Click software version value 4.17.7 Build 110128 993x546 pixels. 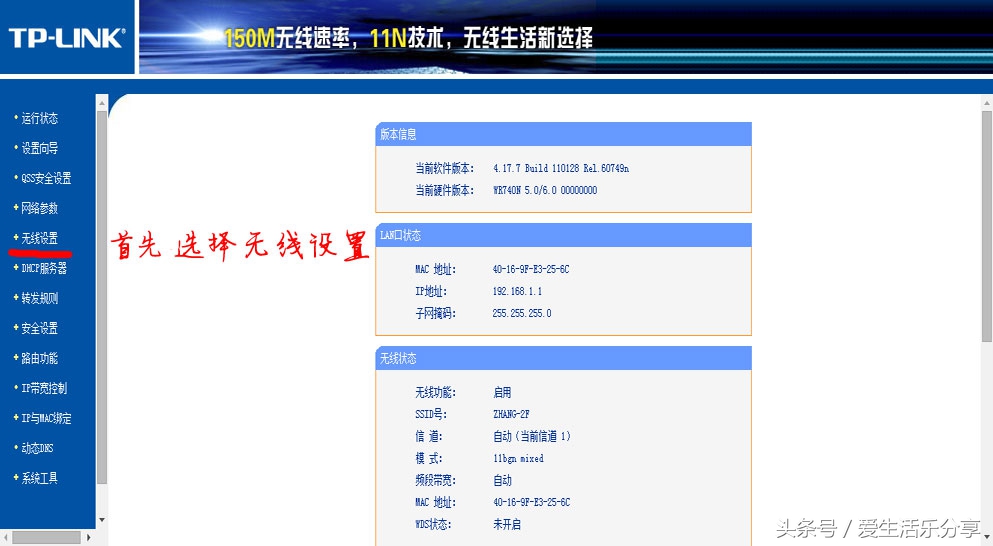pyautogui.click(x=560, y=168)
